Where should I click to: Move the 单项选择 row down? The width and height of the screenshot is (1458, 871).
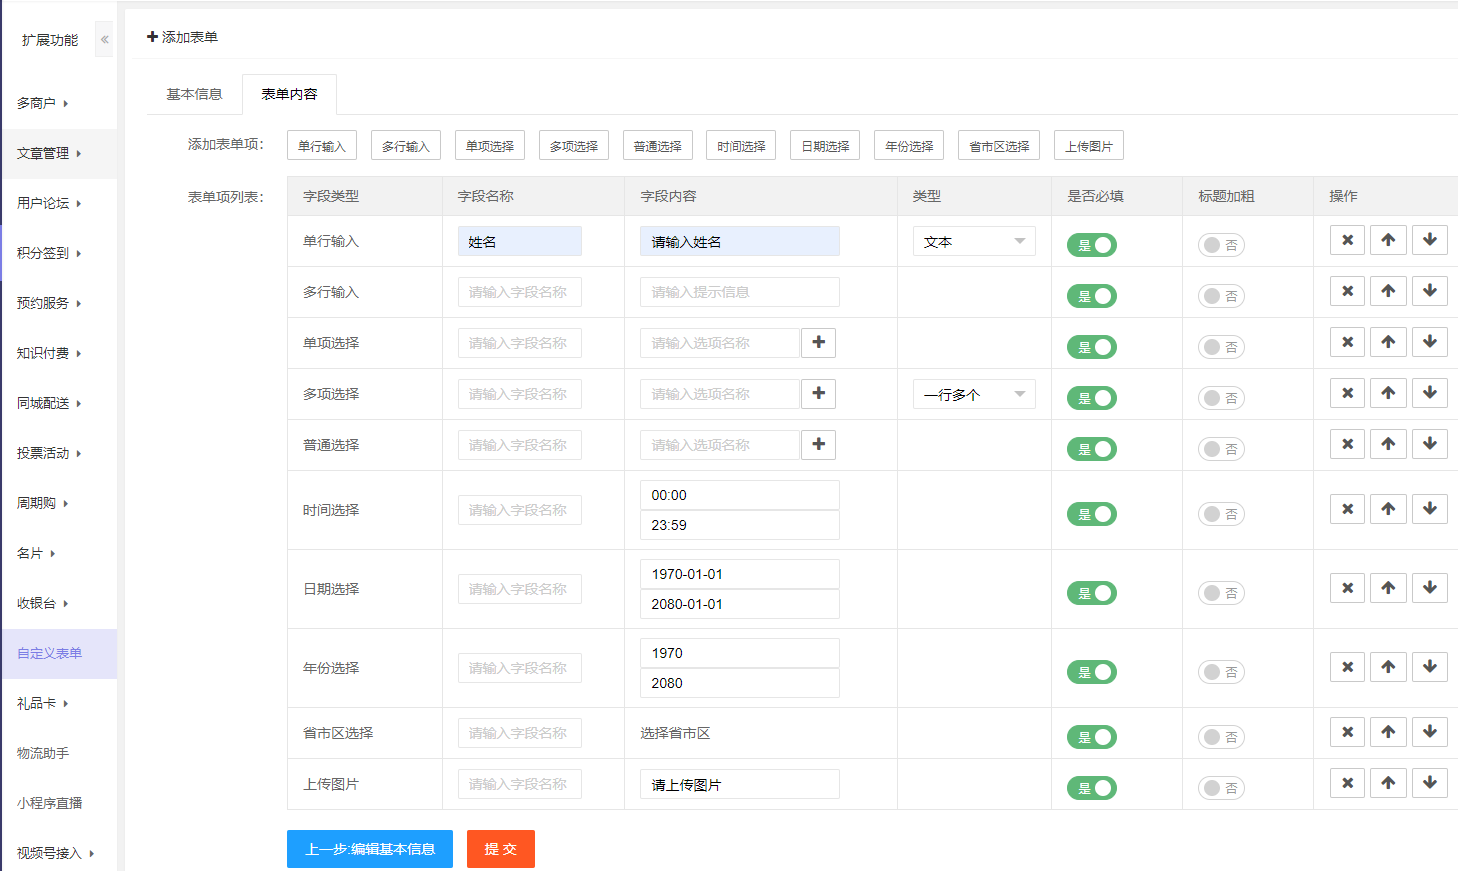[x=1429, y=342]
